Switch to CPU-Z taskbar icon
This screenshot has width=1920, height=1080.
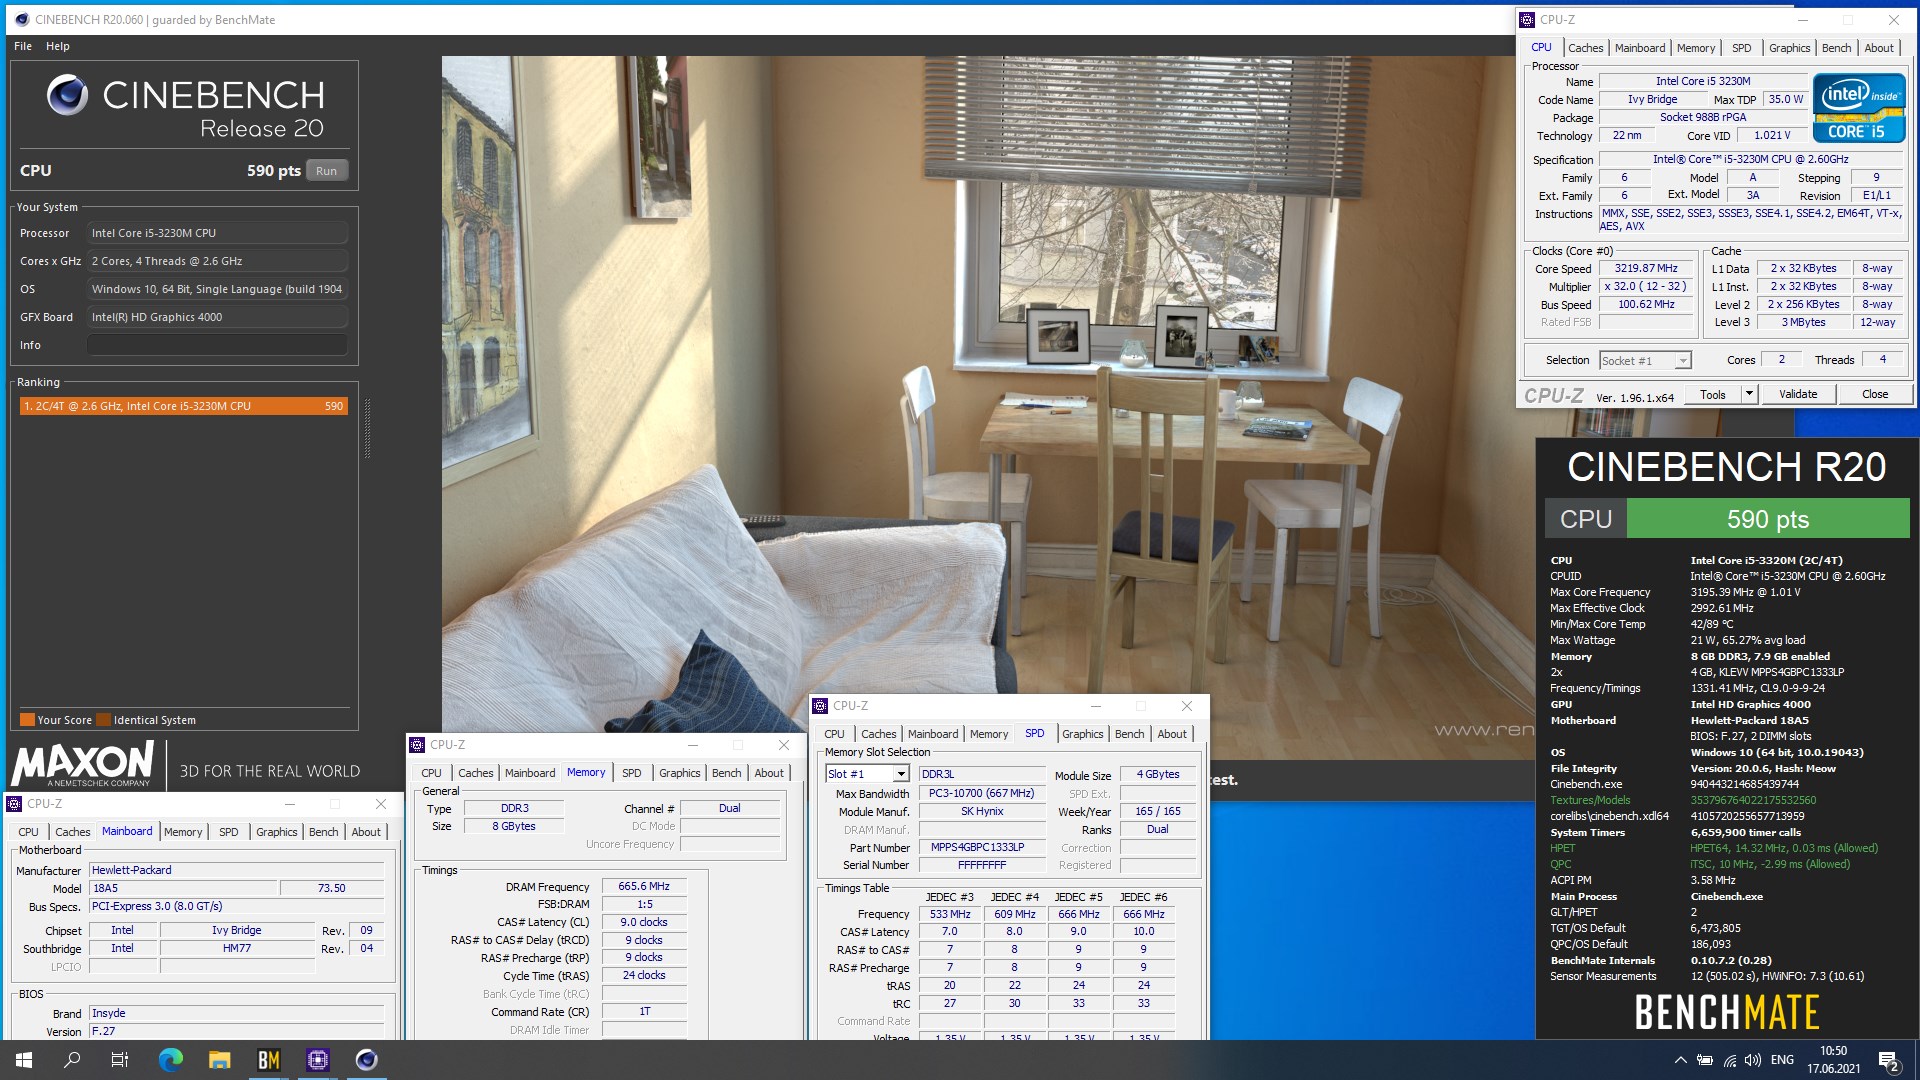[x=317, y=1060]
